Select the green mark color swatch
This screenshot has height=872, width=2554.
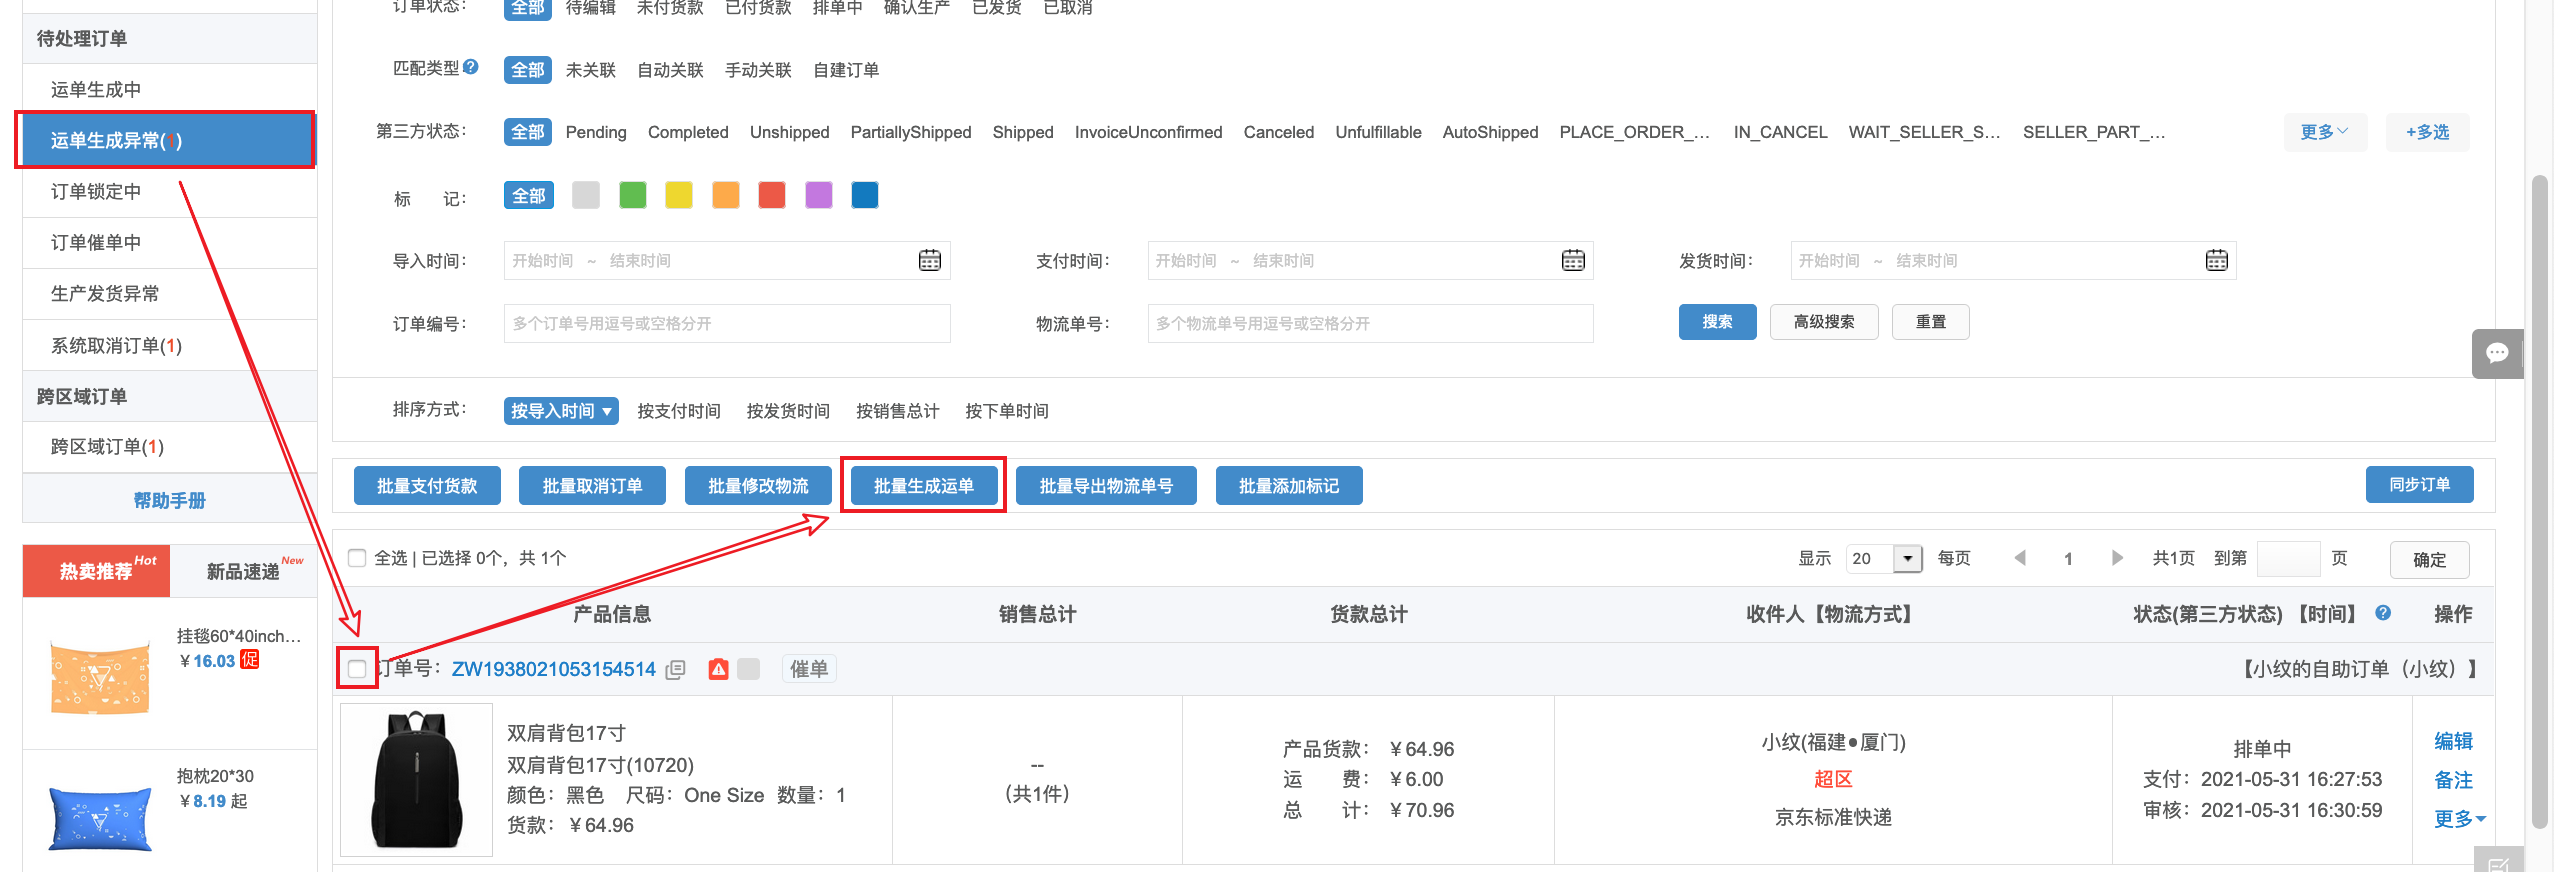(x=632, y=195)
